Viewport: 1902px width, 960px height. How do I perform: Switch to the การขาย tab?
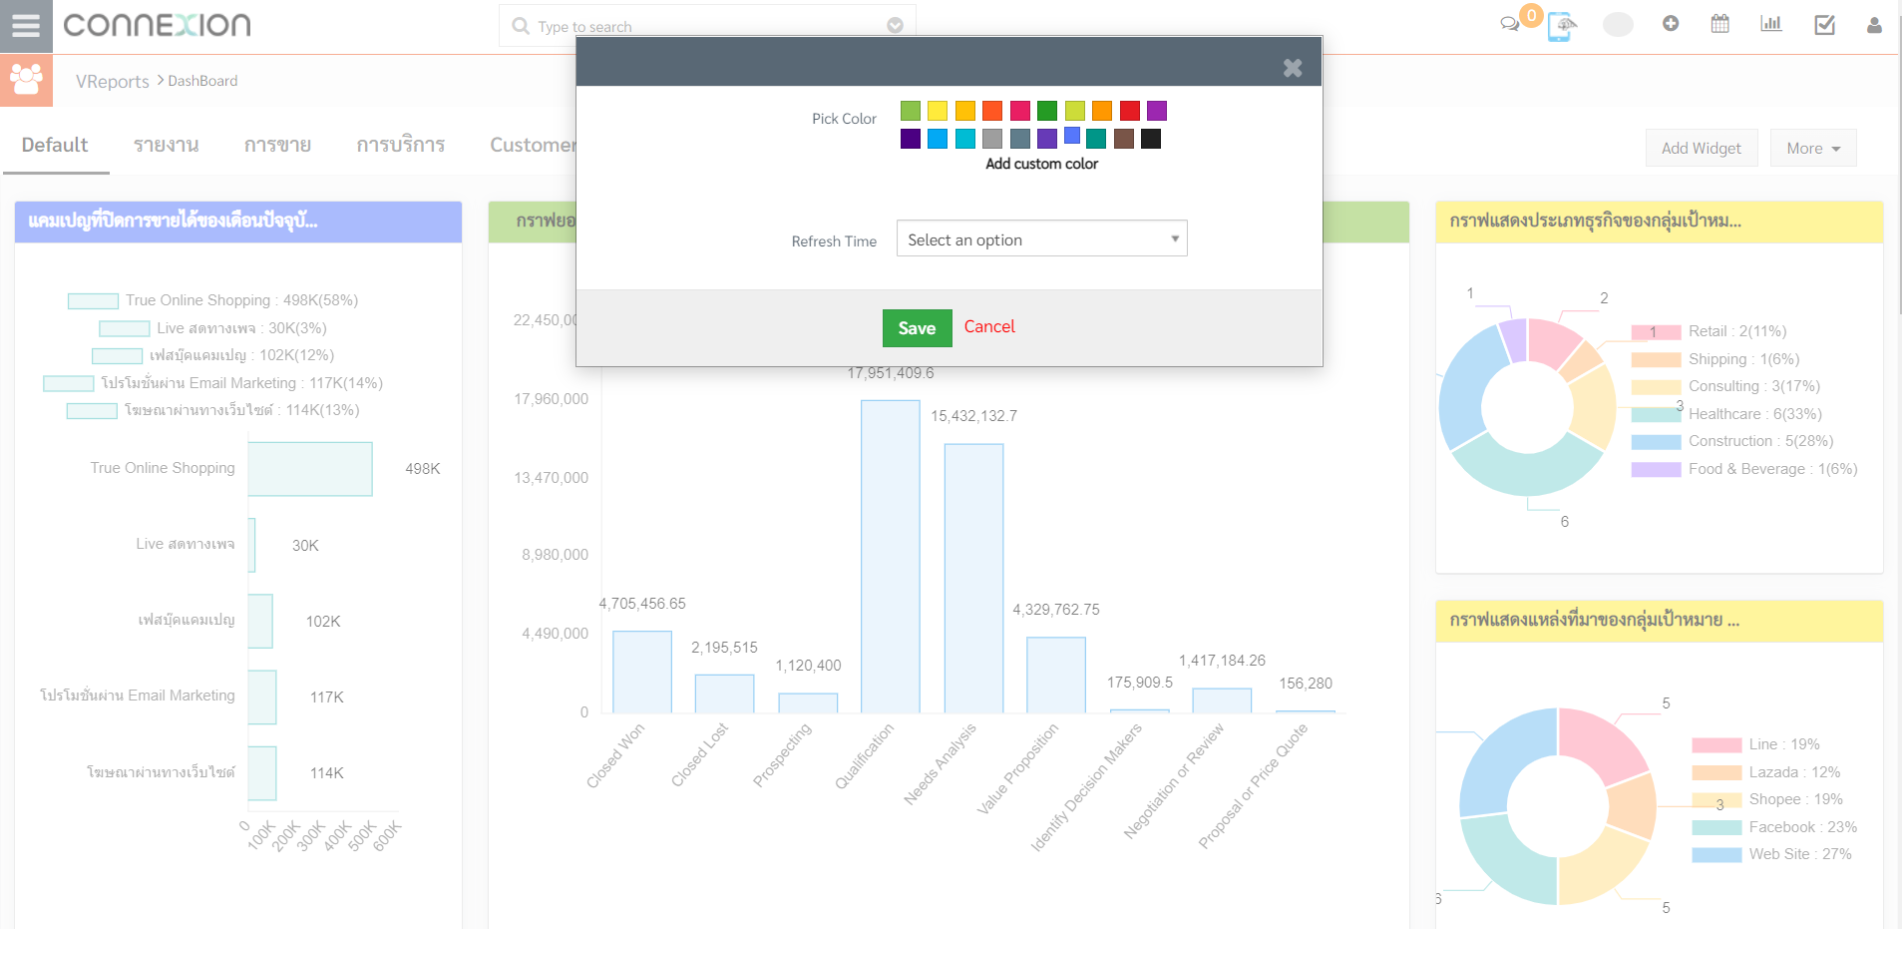click(x=277, y=145)
